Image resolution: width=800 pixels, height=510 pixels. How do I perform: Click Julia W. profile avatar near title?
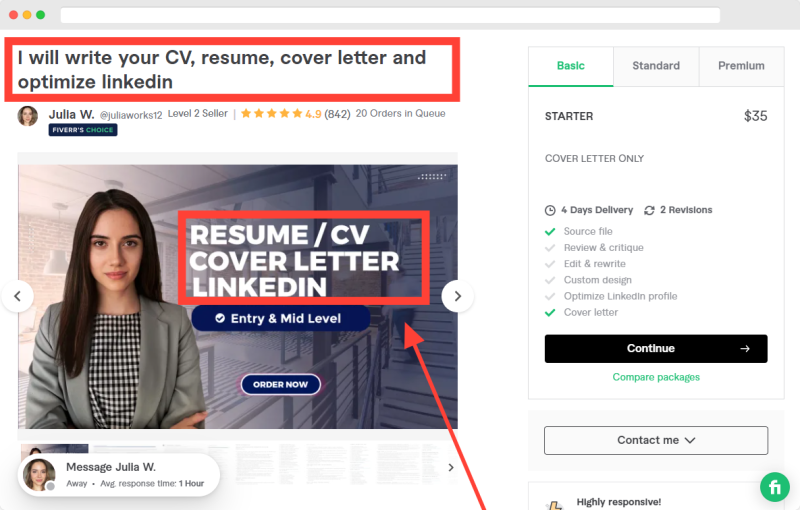tap(28, 116)
